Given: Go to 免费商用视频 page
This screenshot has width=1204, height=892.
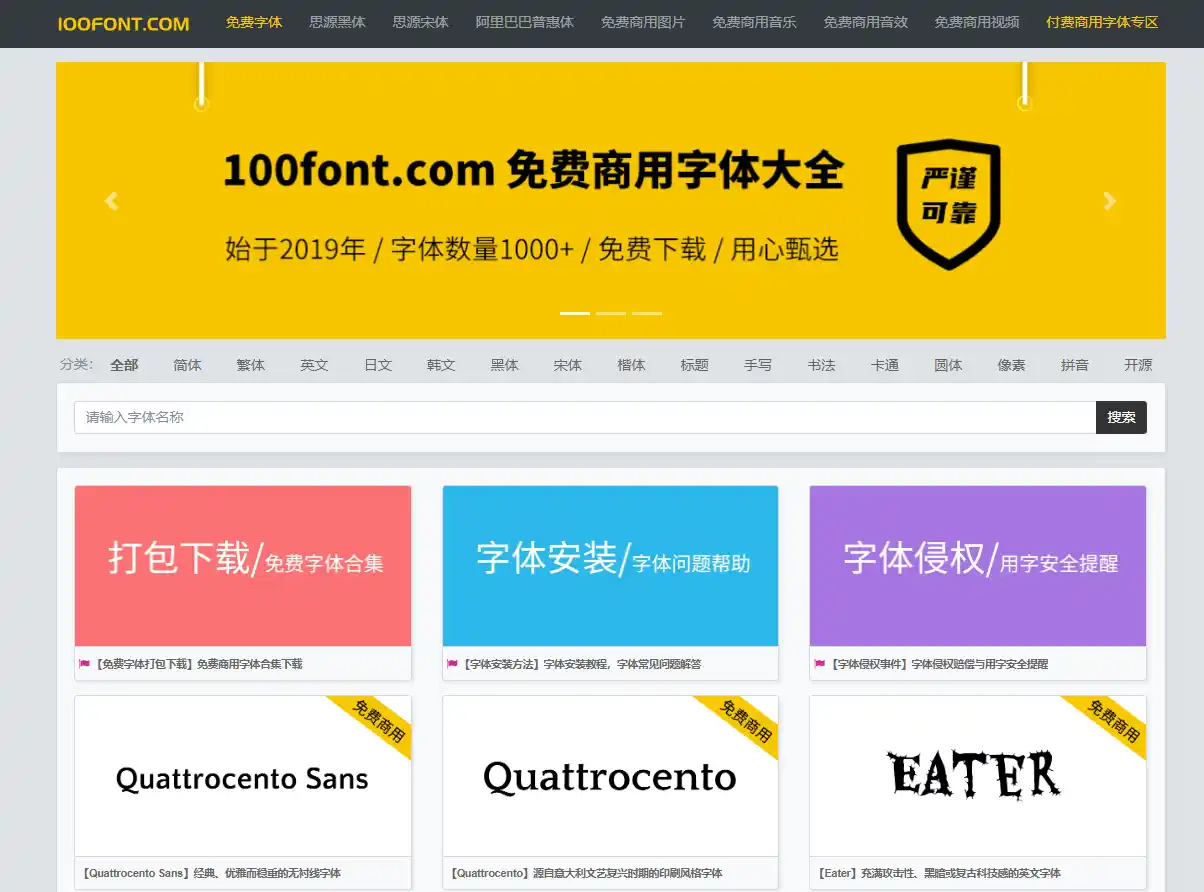Looking at the screenshot, I should pos(977,22).
